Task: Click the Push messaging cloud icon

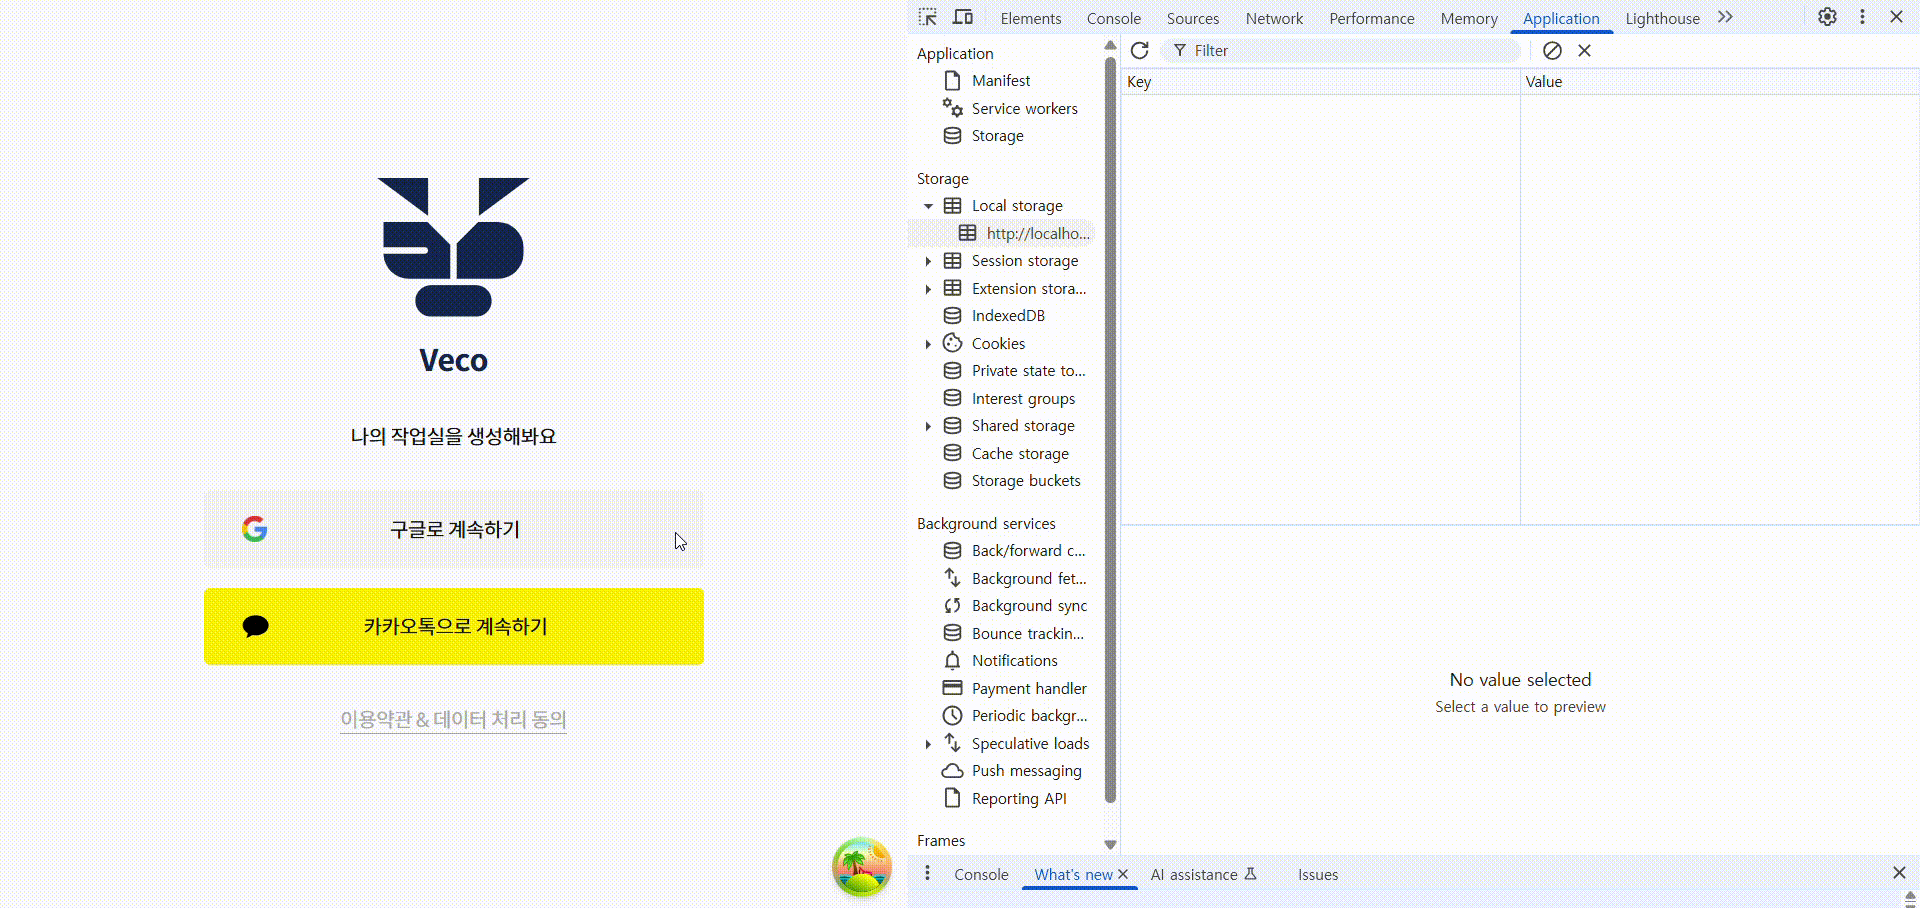Action: tap(952, 770)
